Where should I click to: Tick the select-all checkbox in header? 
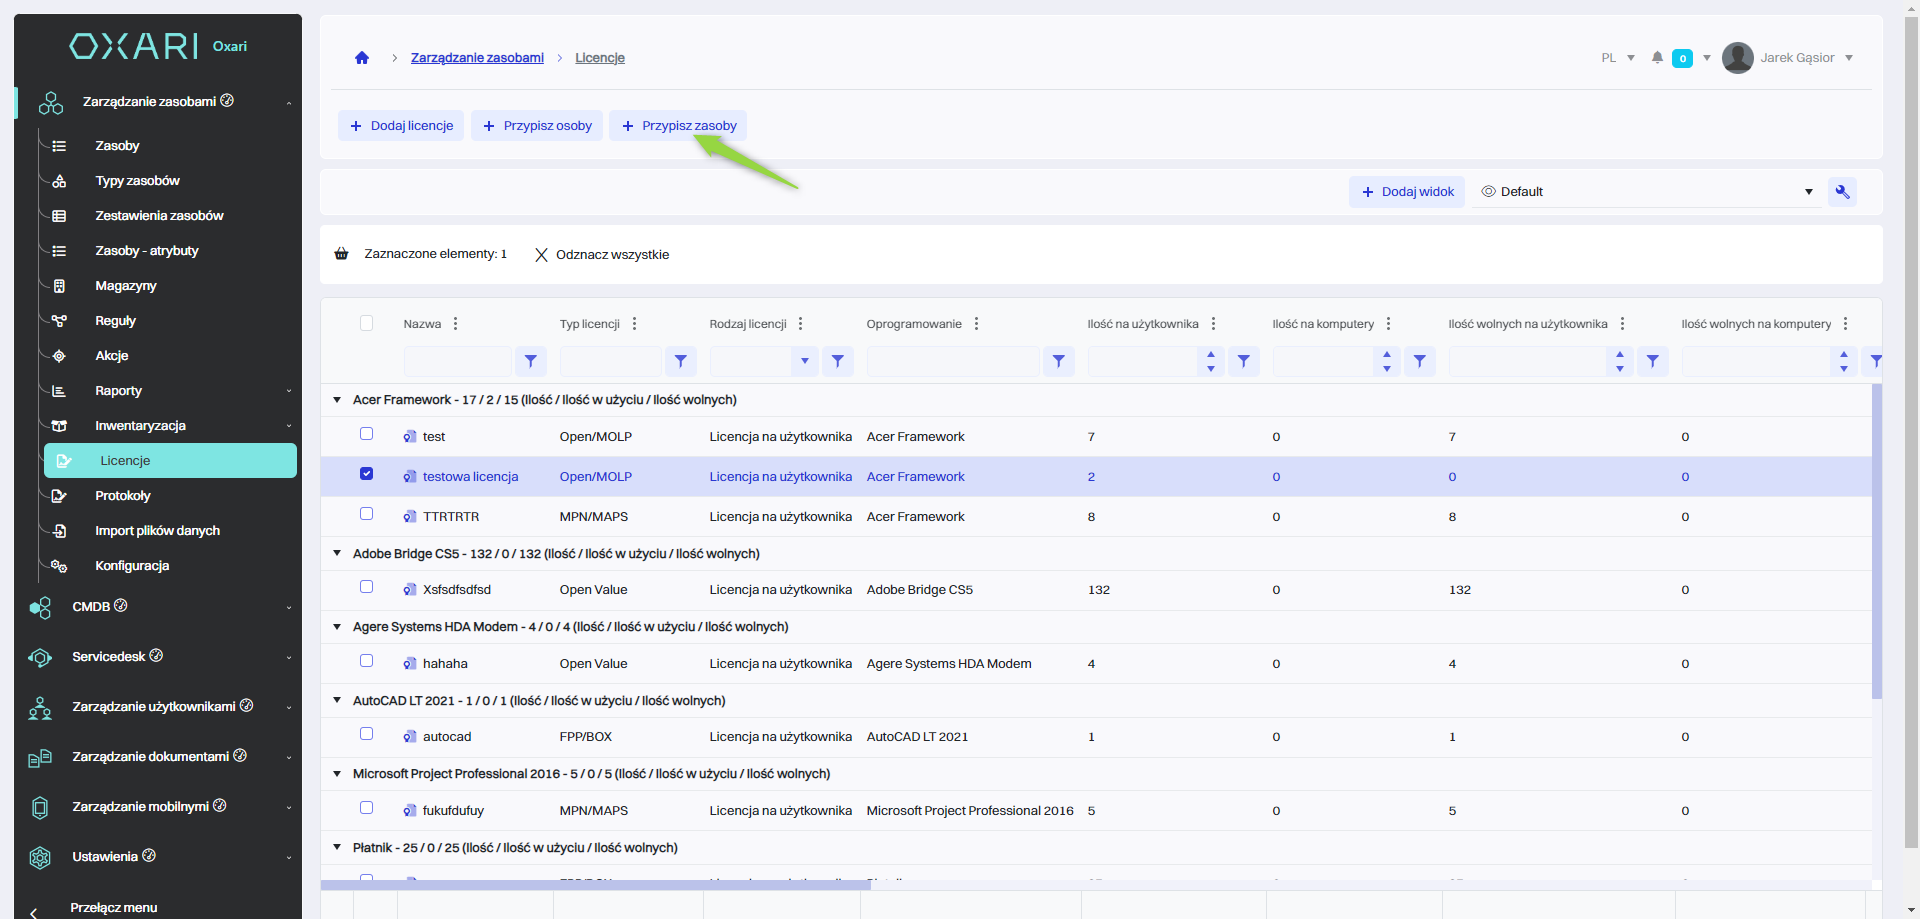point(367,323)
